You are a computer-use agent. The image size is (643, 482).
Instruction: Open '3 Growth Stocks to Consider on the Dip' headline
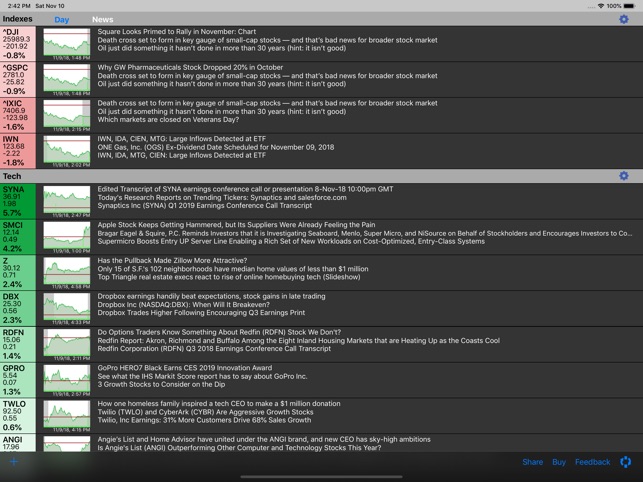[161, 384]
